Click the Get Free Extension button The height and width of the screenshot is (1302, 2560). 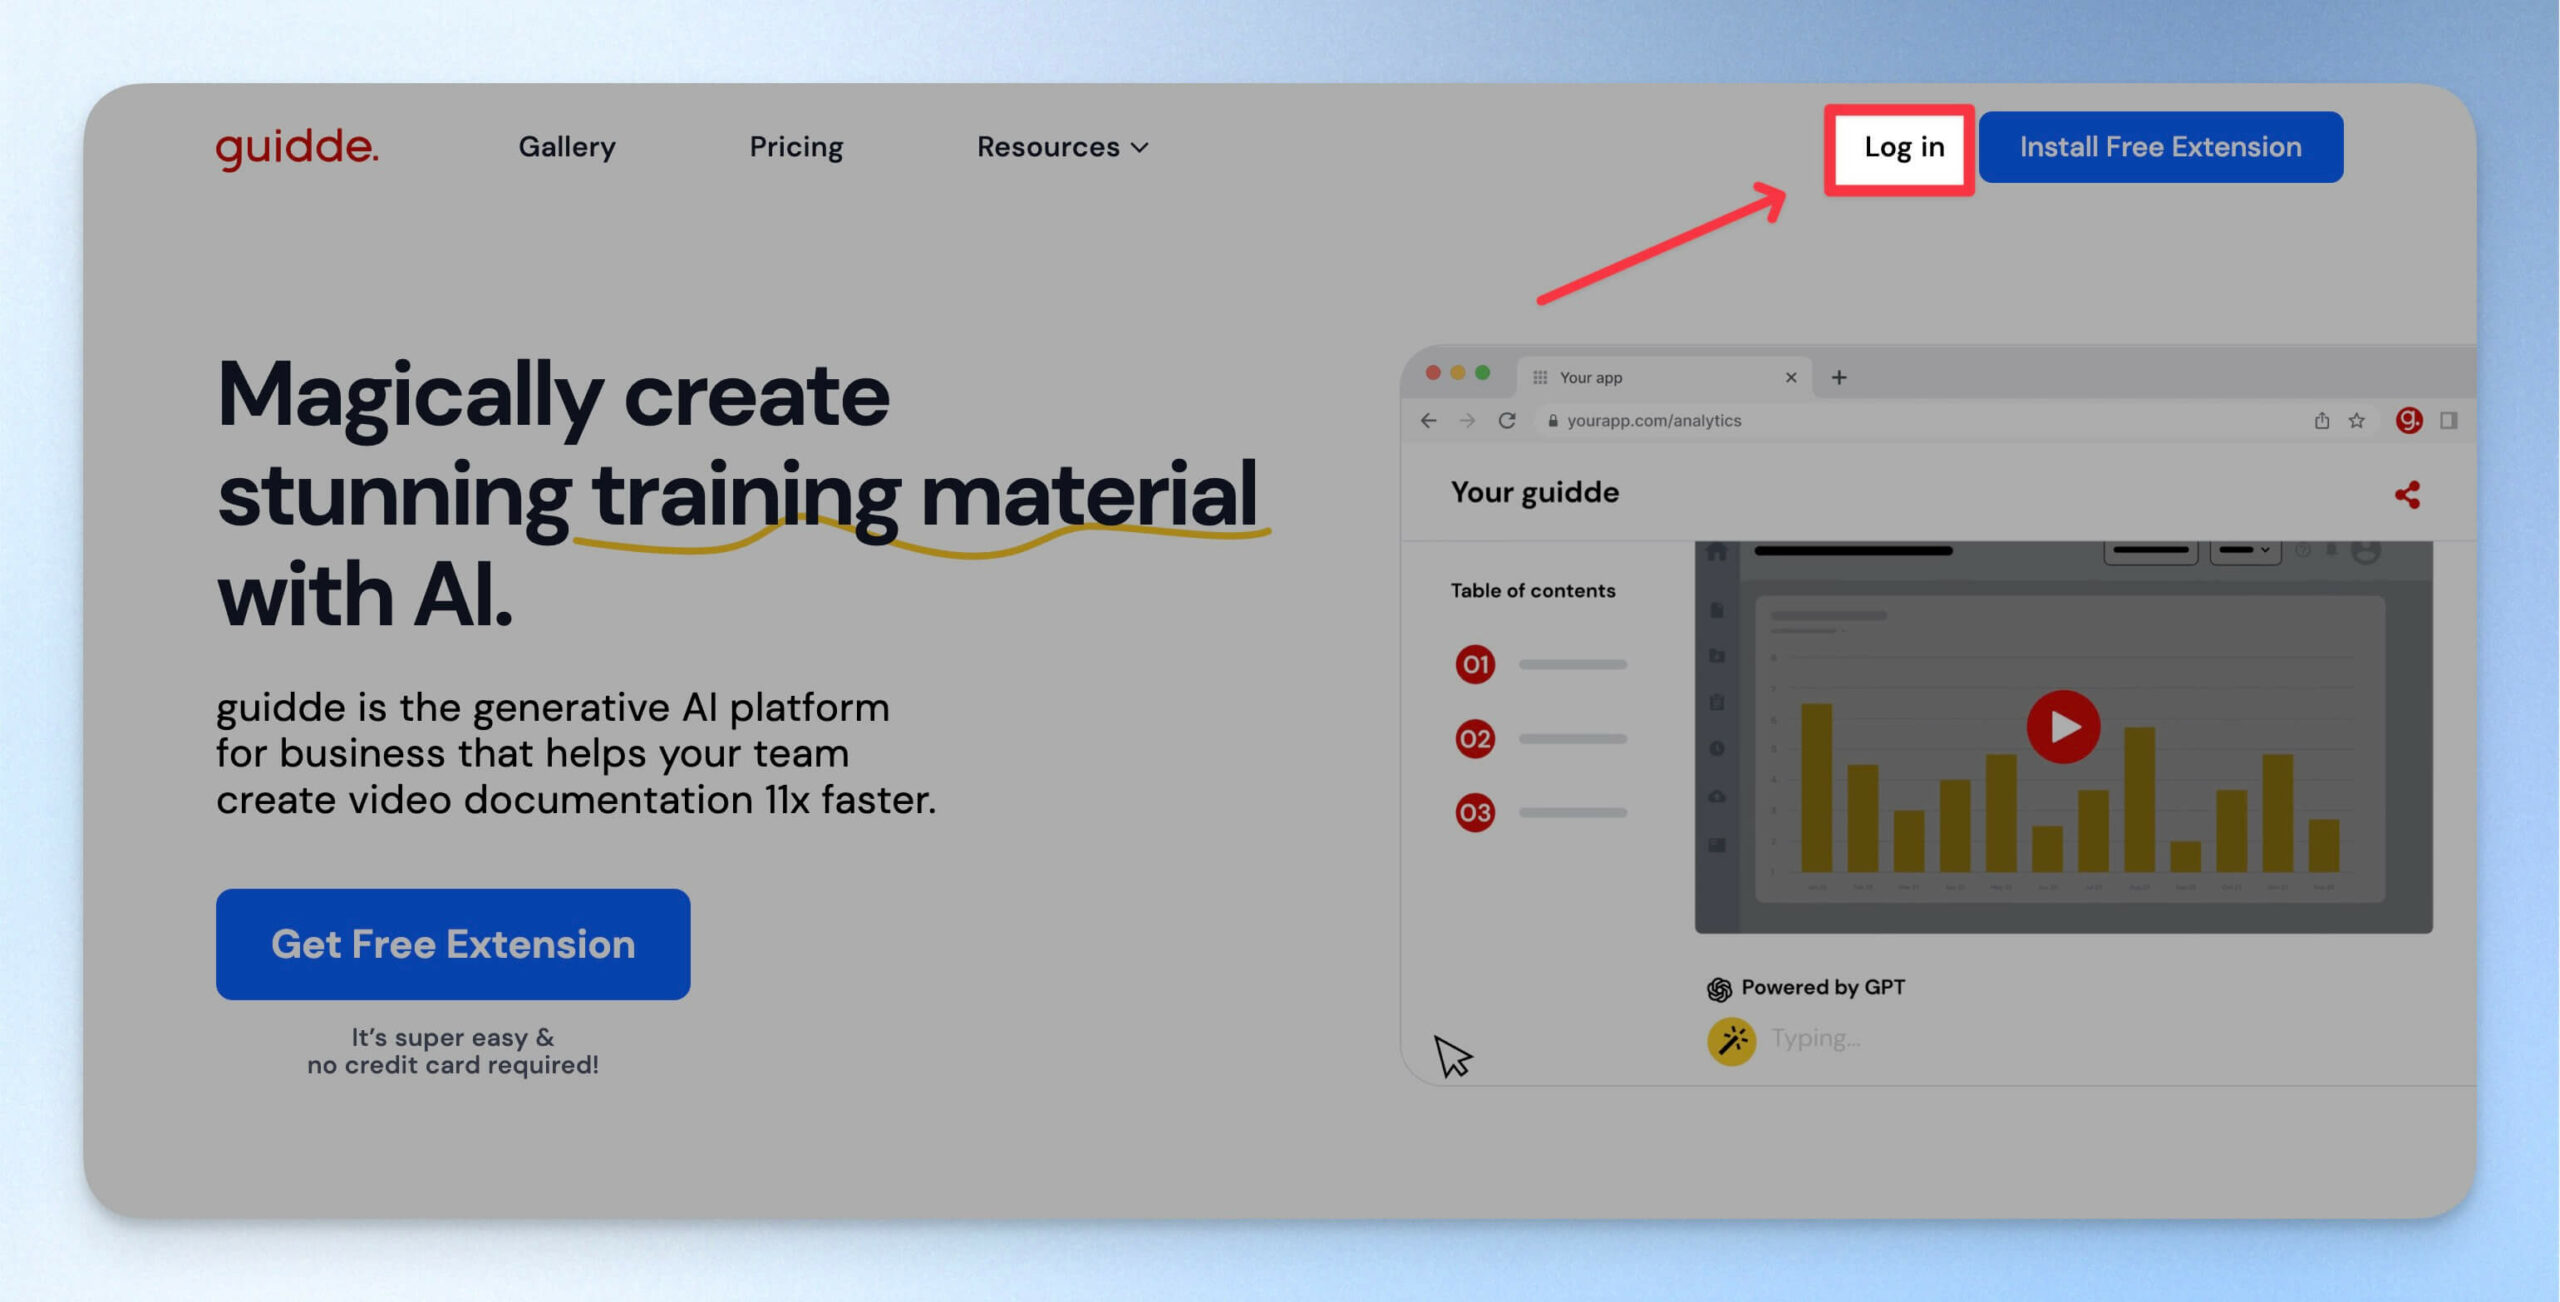453,944
